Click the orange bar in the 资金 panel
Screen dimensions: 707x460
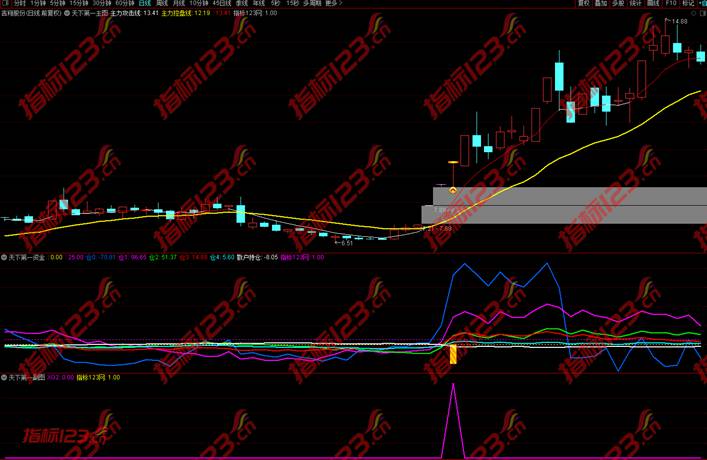453,355
